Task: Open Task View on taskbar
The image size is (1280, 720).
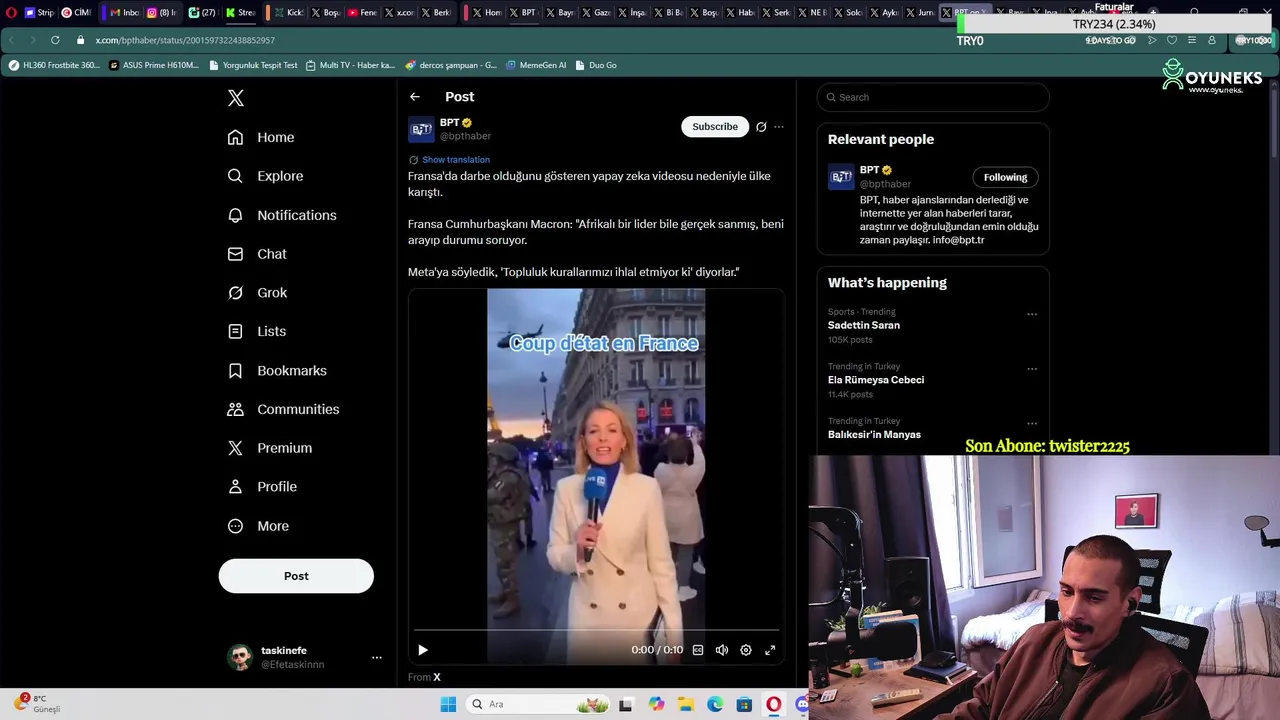Action: click(626, 704)
